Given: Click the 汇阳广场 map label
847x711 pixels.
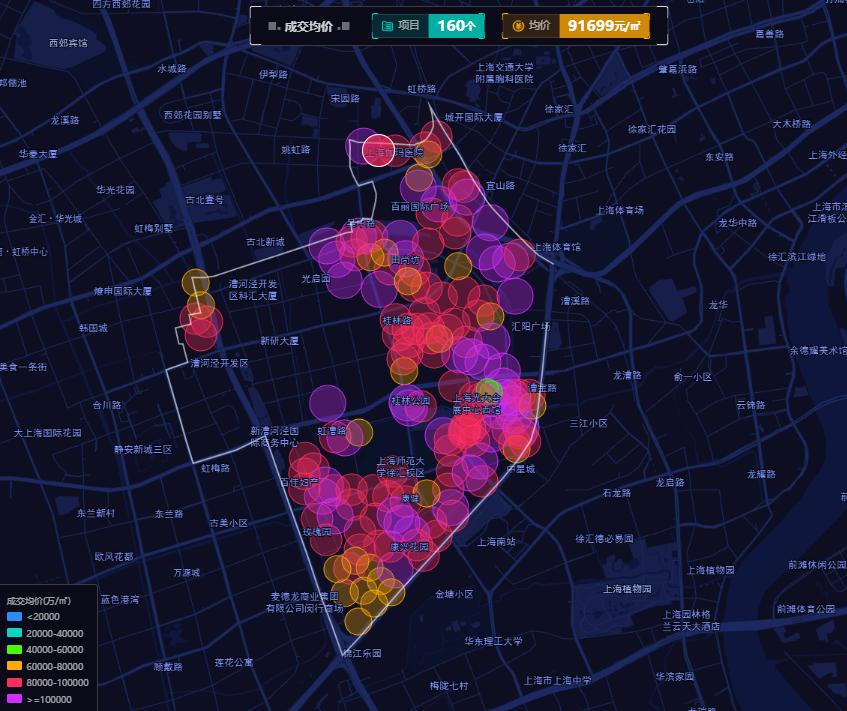Looking at the screenshot, I should point(531,326).
